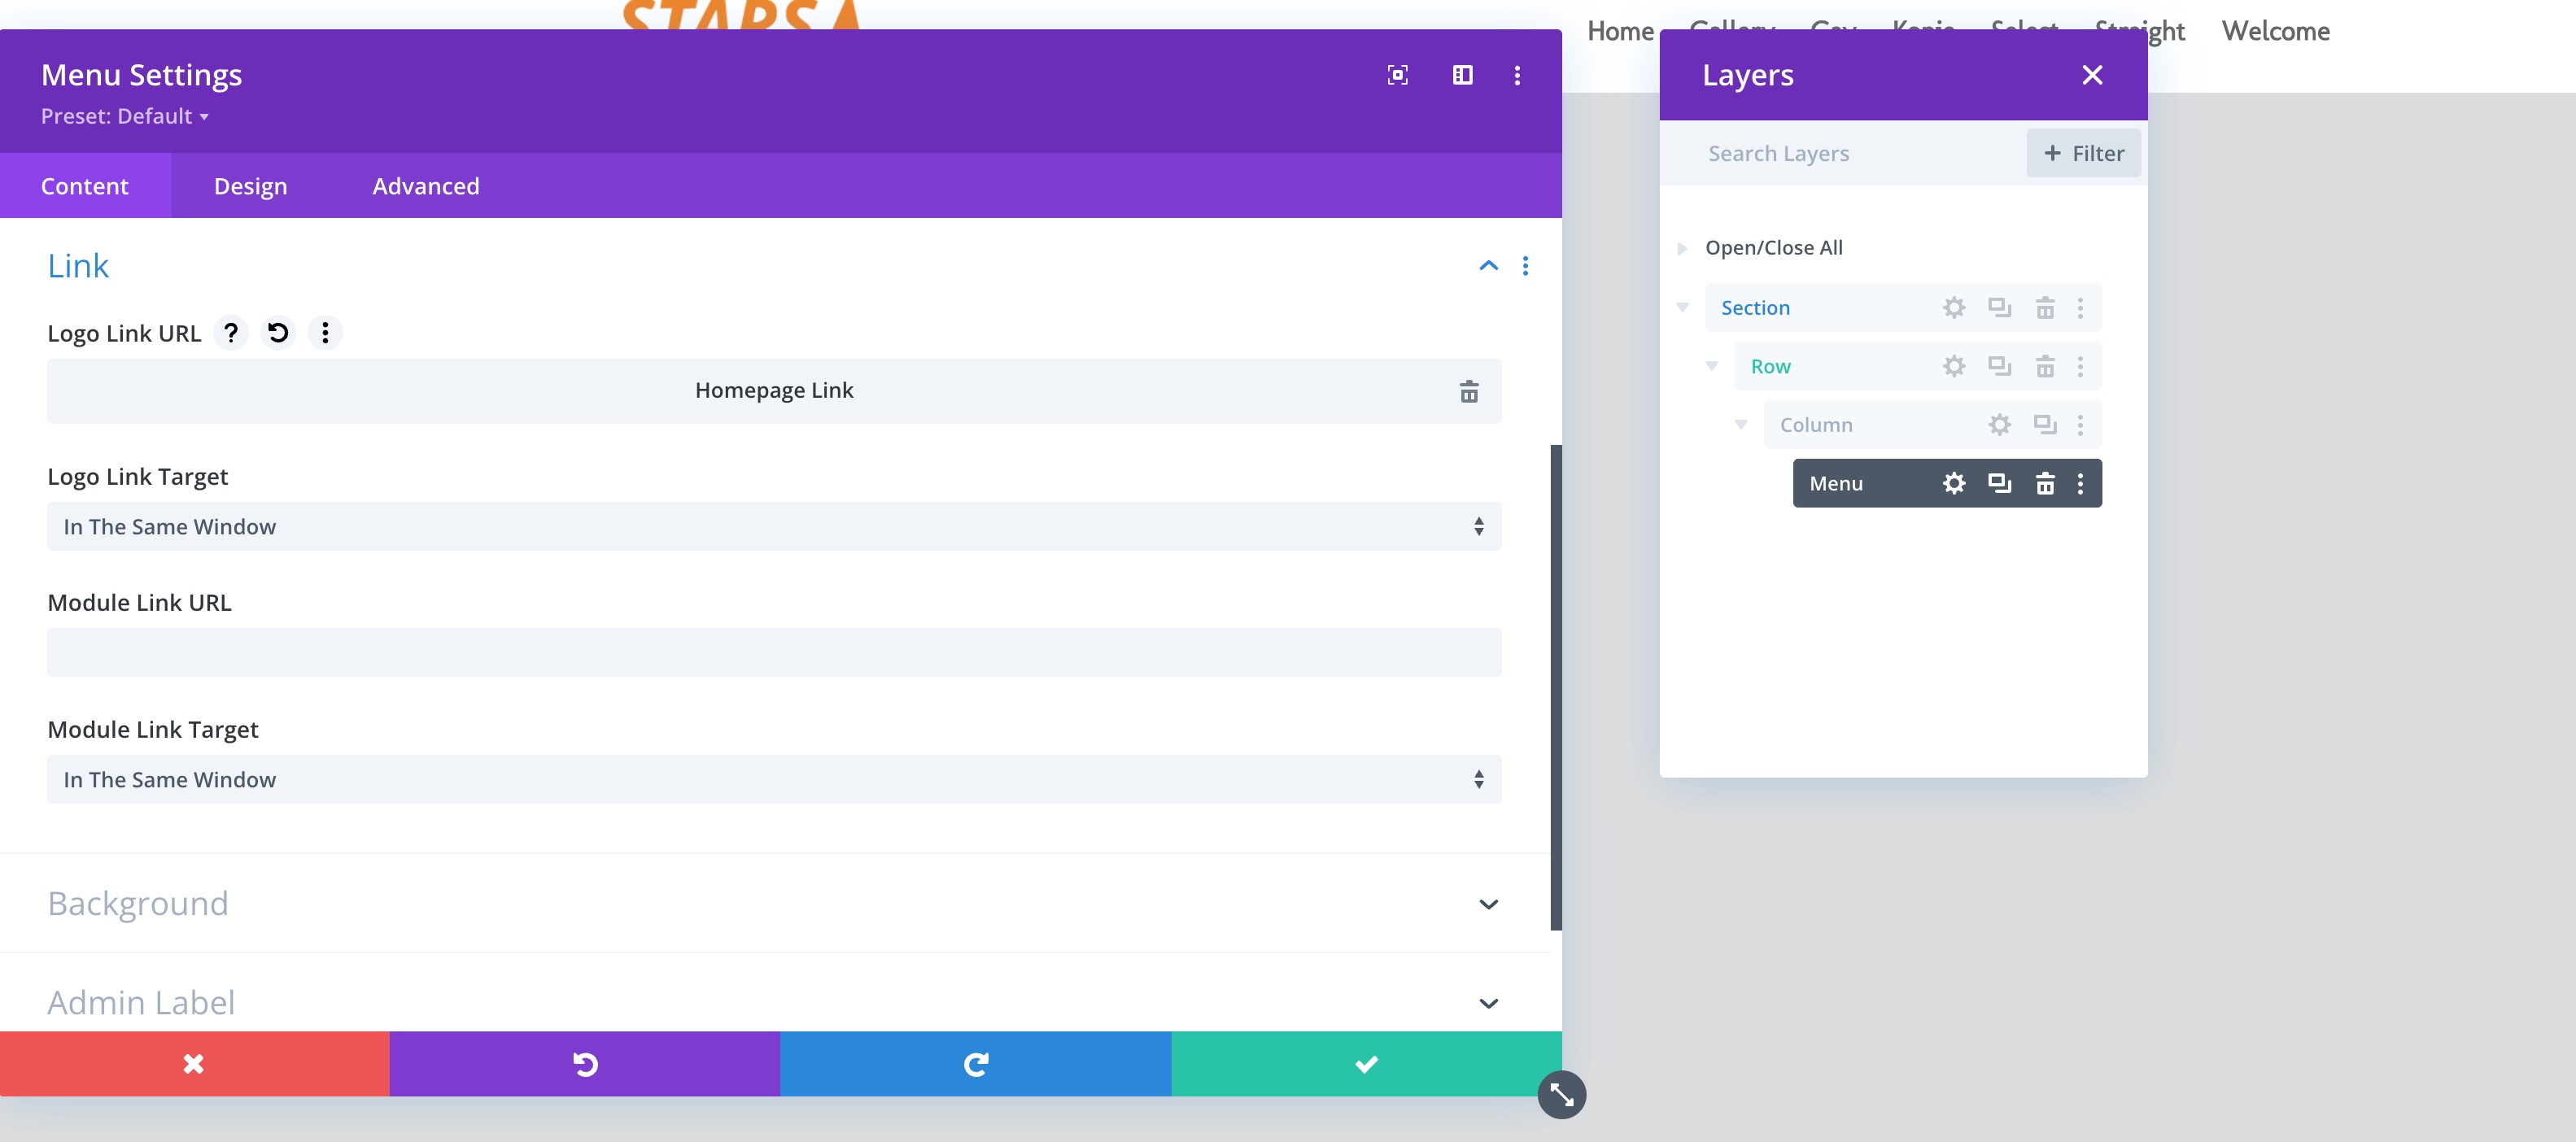Viewport: 2576px width, 1142px height.
Task: Snap modal to sidebar icon
Action: click(x=1462, y=75)
